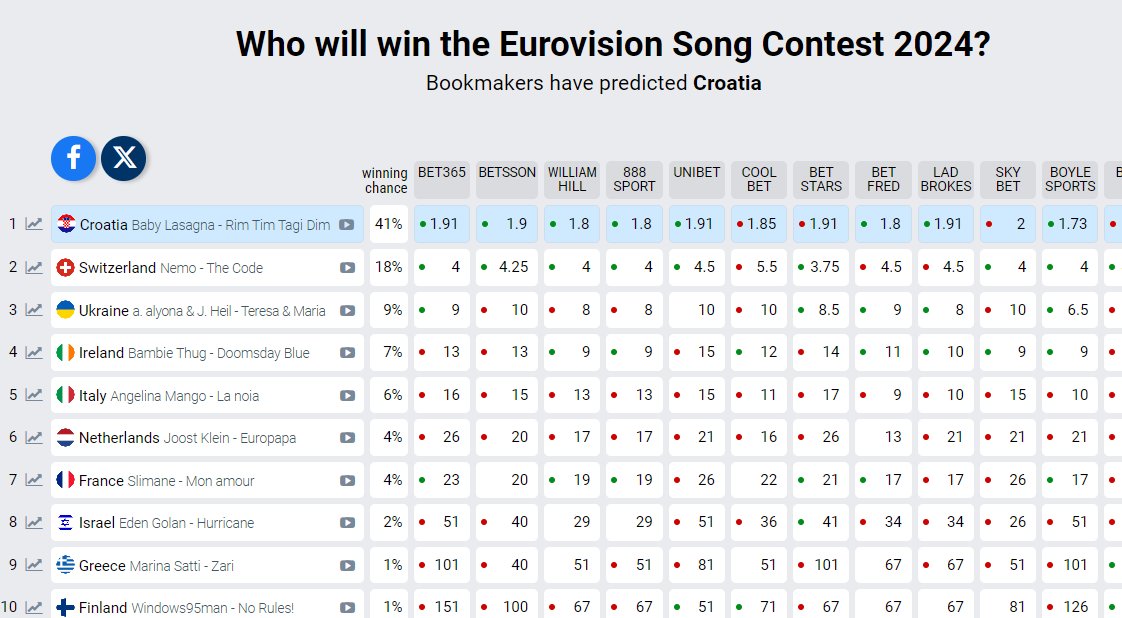The width and height of the screenshot is (1122, 618).
Task: Play video for Netherlands Europapa
Action: (x=347, y=438)
